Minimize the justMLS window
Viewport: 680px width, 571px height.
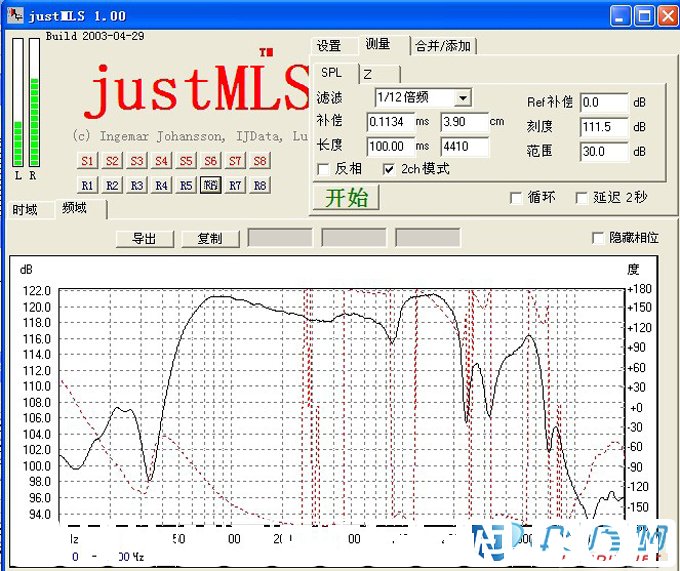[x=620, y=16]
